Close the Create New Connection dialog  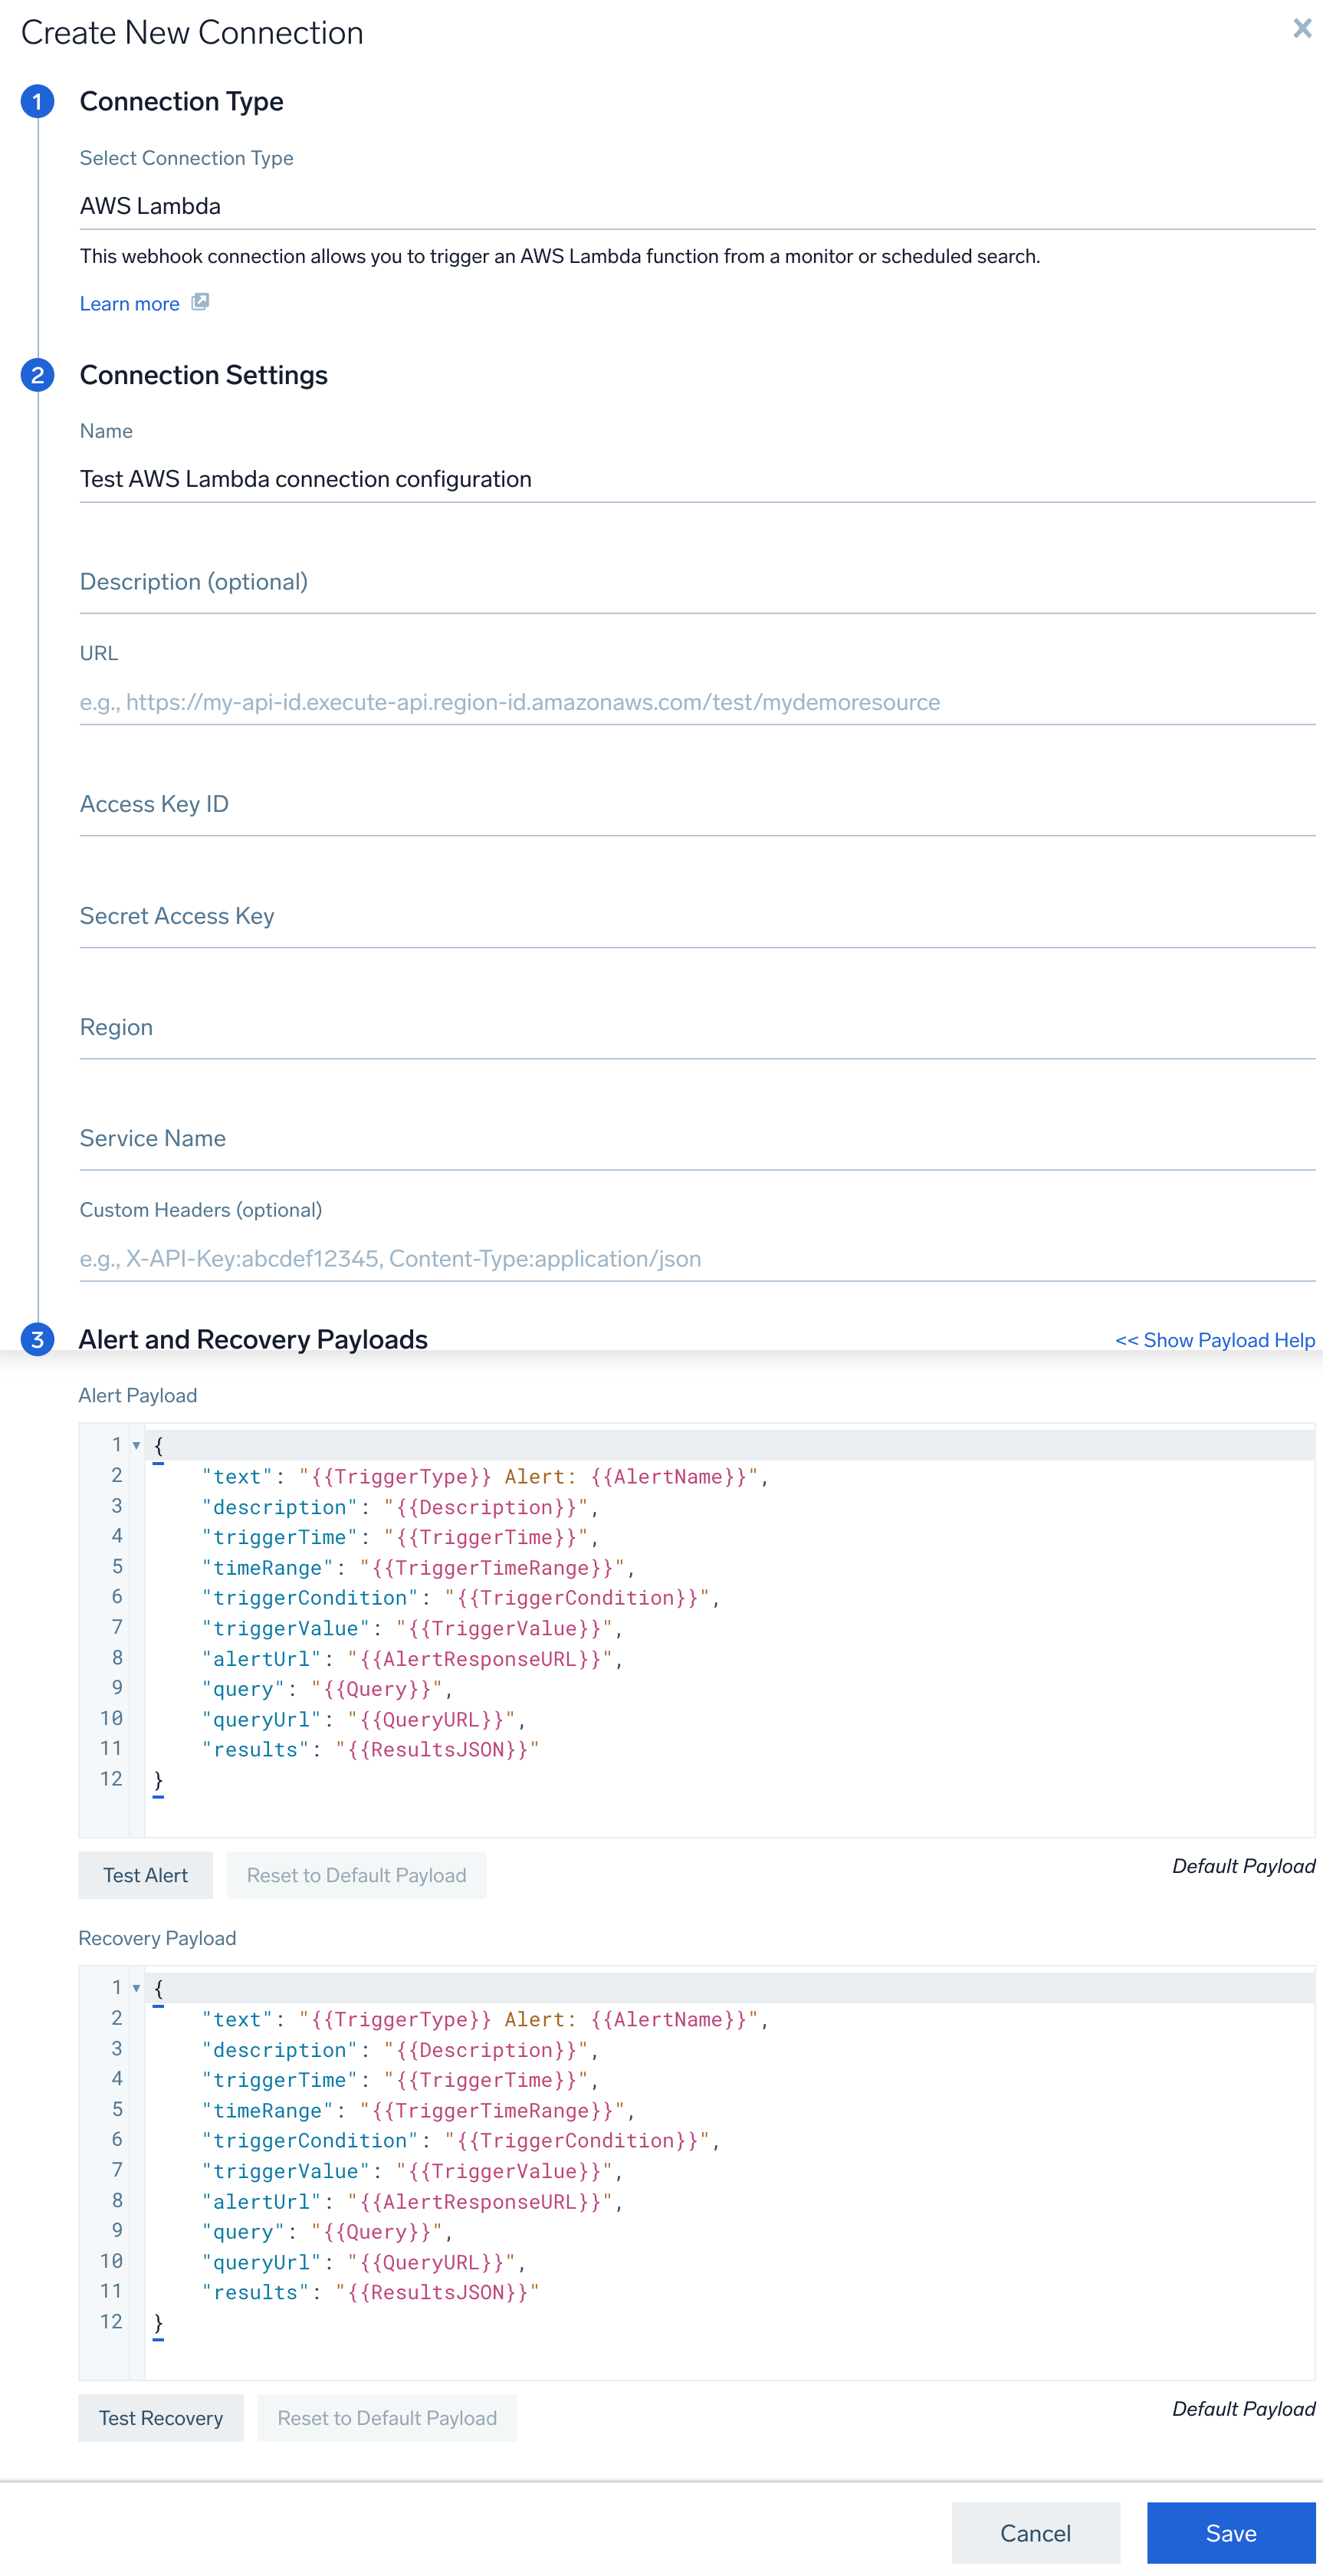pyautogui.click(x=1301, y=28)
